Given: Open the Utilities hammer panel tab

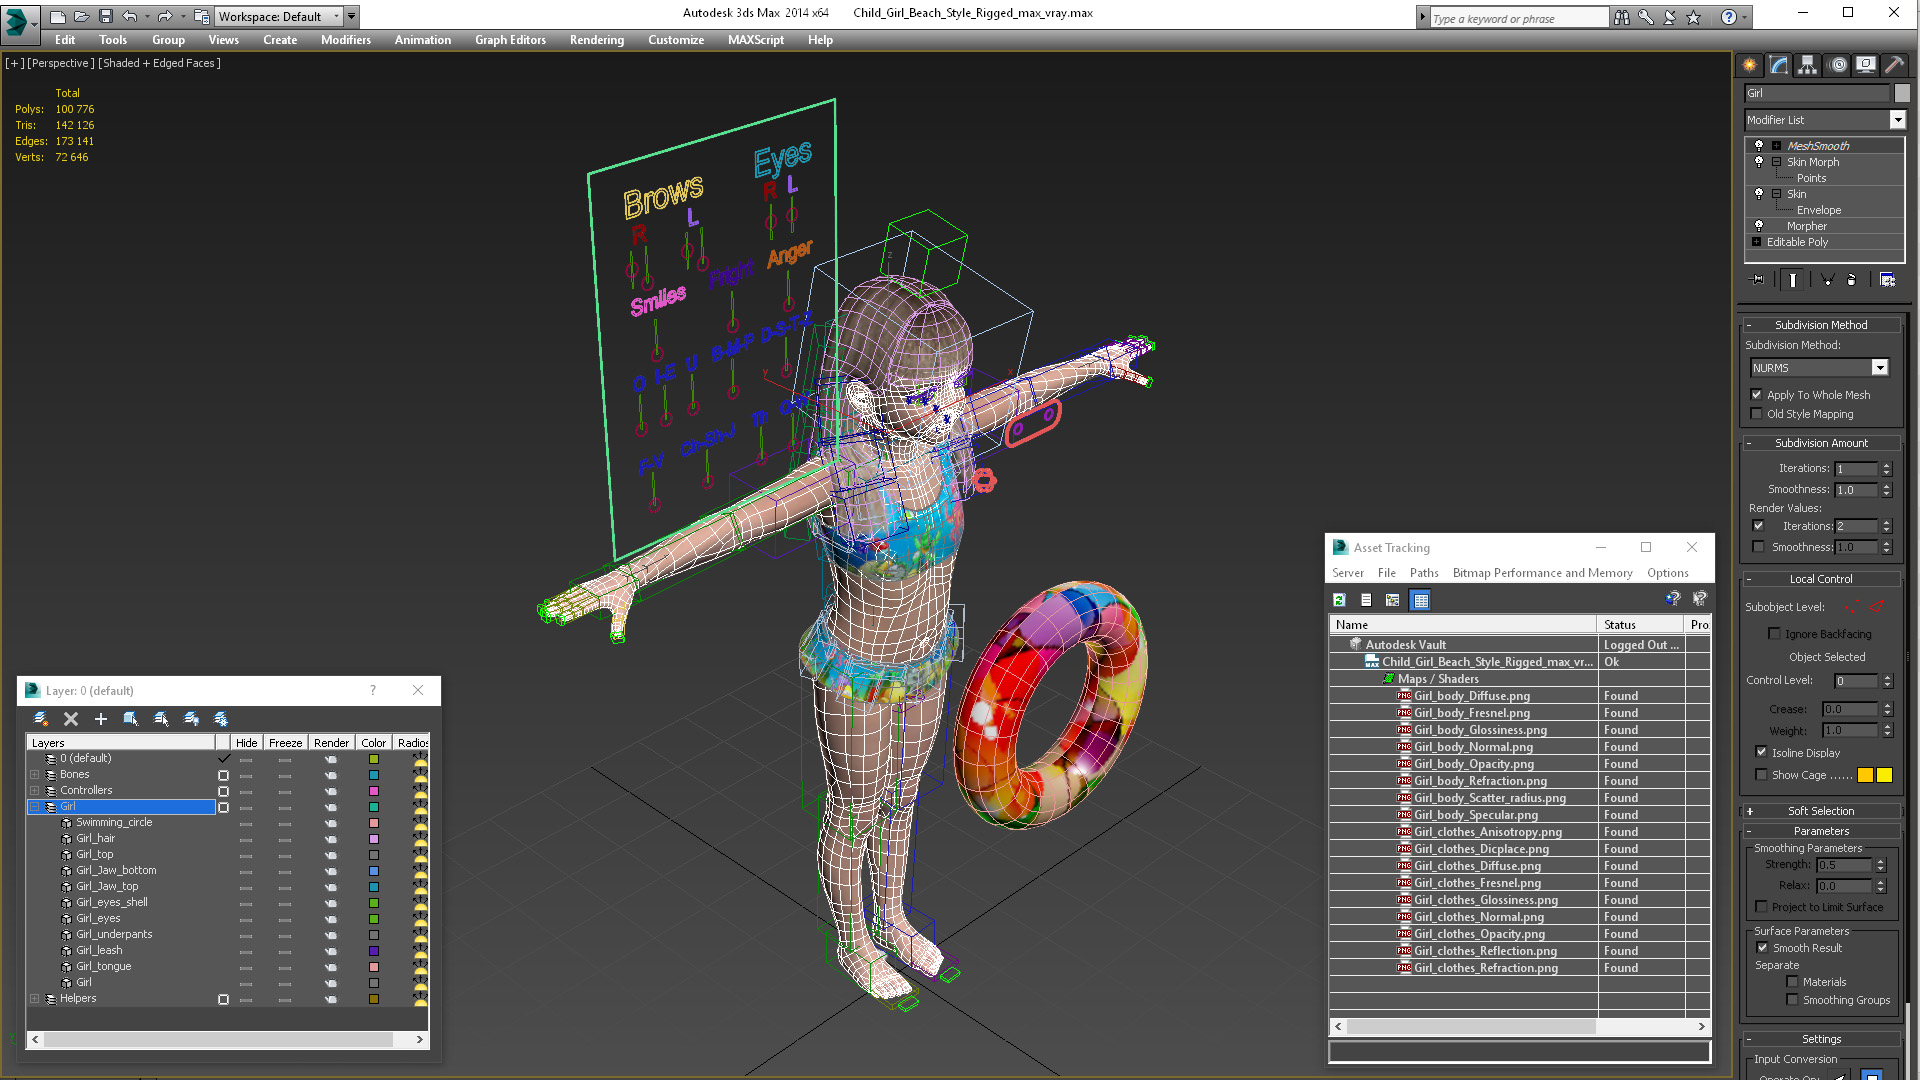Looking at the screenshot, I should (1894, 65).
